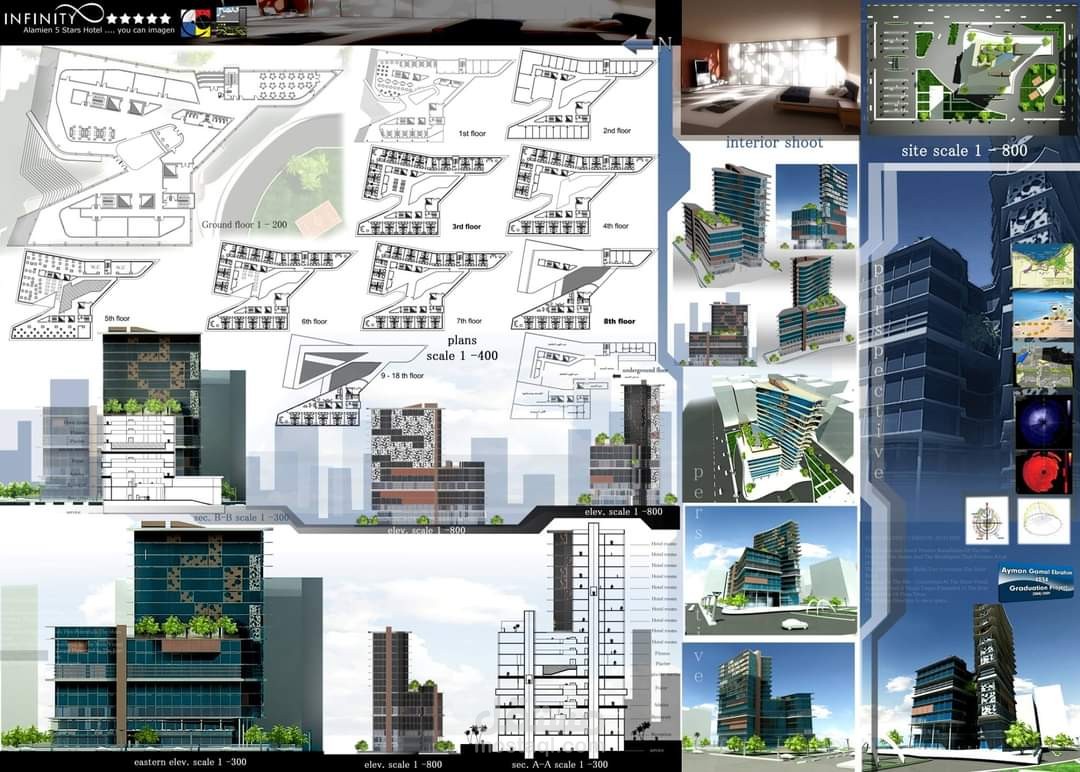The image size is (1080, 772).
Task: Click the 'sec. B-B scale 1 -300' caption
Action: pos(241,517)
